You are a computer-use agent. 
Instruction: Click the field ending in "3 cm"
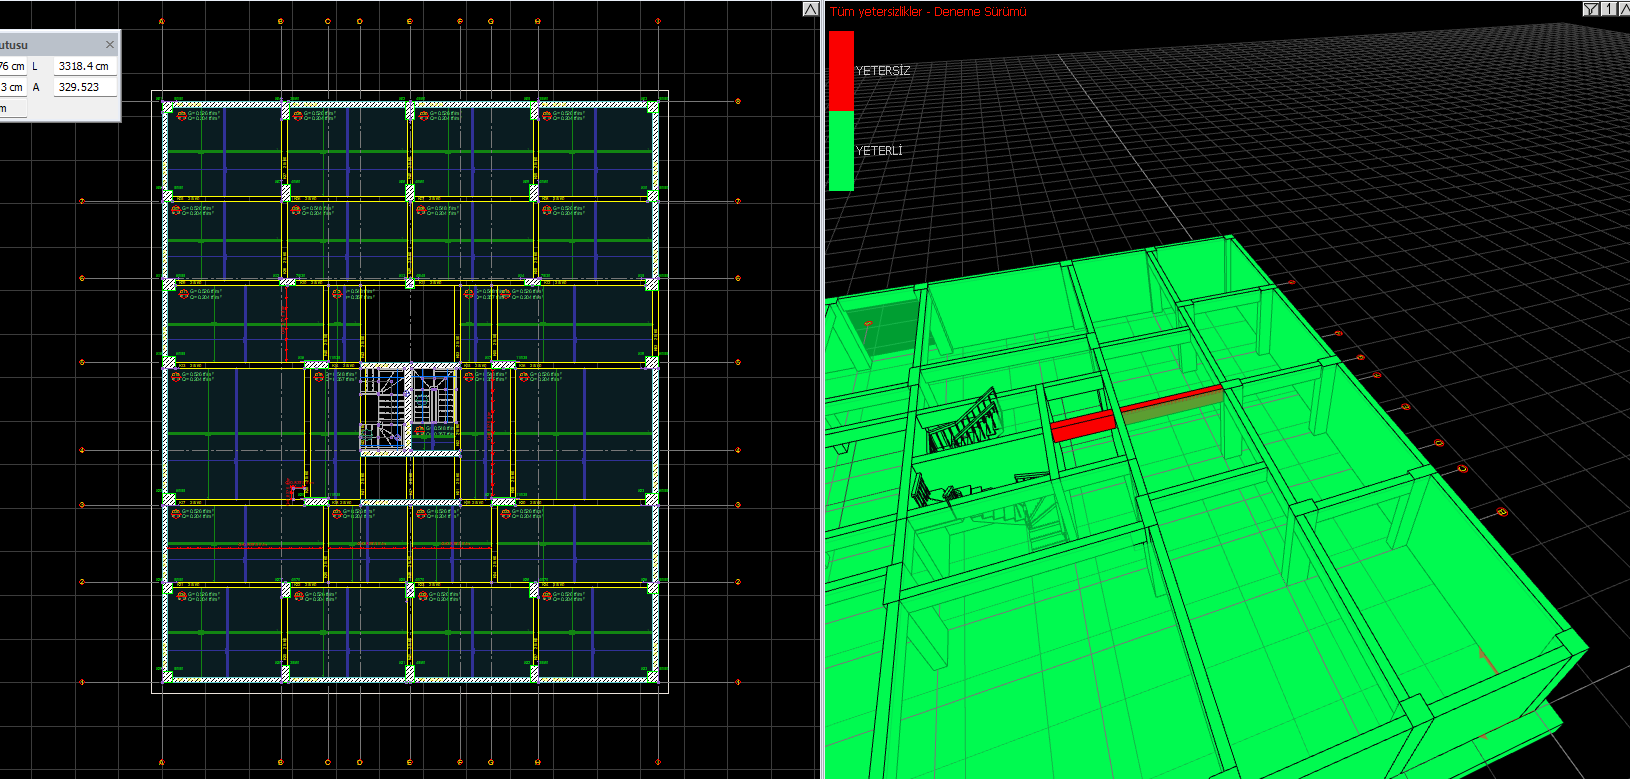(12, 87)
